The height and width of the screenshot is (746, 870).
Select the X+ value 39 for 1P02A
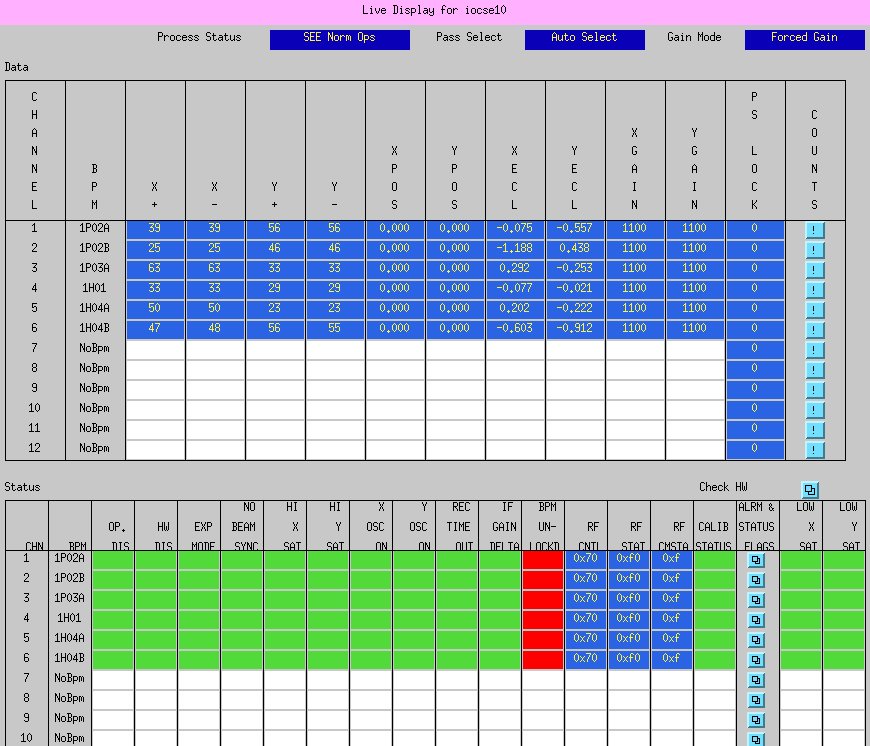pyautogui.click(x=155, y=229)
